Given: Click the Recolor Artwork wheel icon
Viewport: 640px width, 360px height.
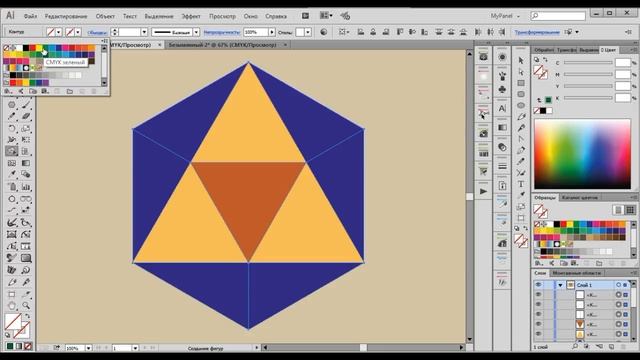Looking at the screenshot, I should pyautogui.click(x=324, y=32).
